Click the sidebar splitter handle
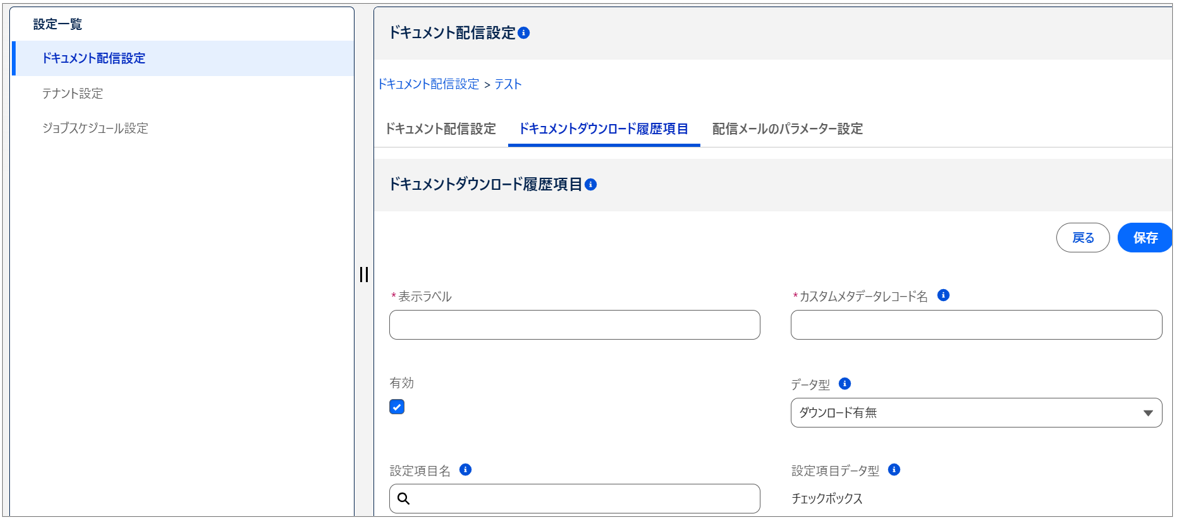The width and height of the screenshot is (1179, 525). [x=364, y=274]
